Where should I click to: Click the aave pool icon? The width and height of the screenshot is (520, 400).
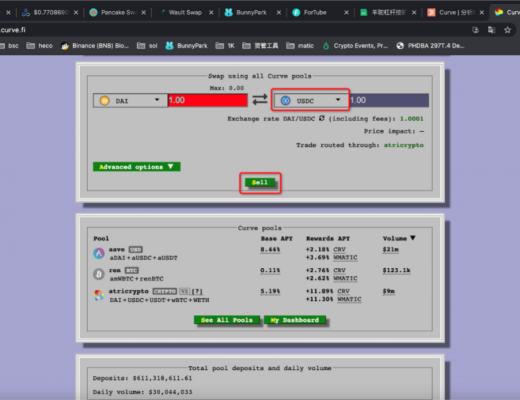99,254
